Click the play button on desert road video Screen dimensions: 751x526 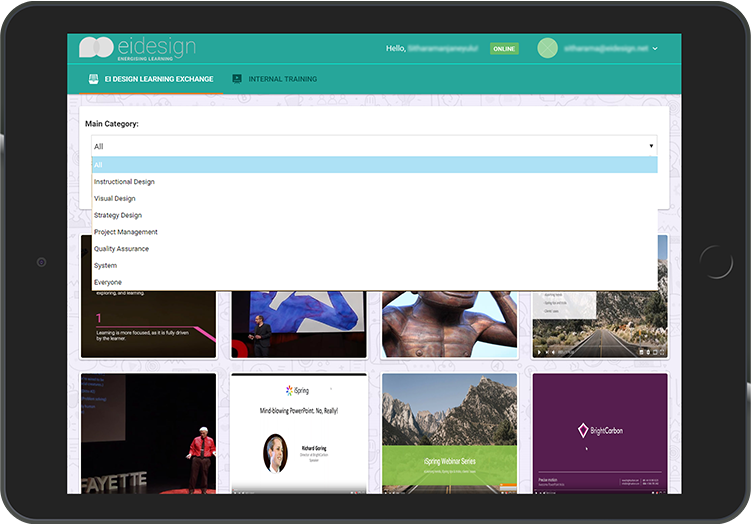(539, 353)
